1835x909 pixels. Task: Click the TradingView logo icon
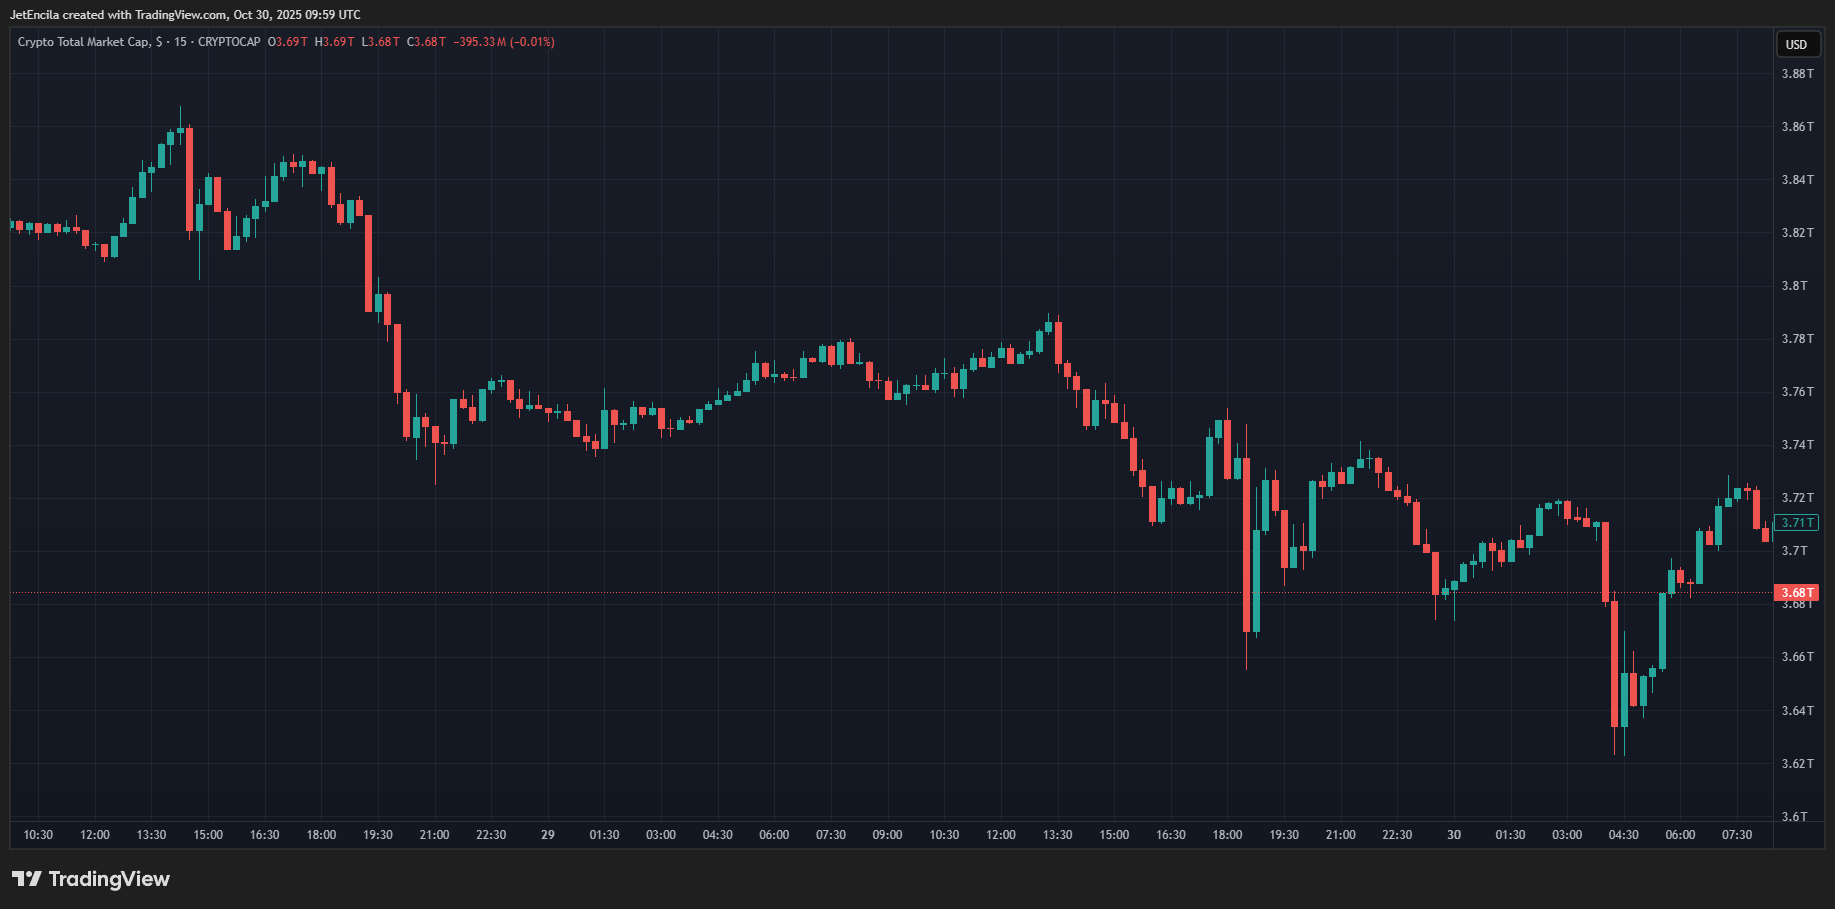pos(27,879)
